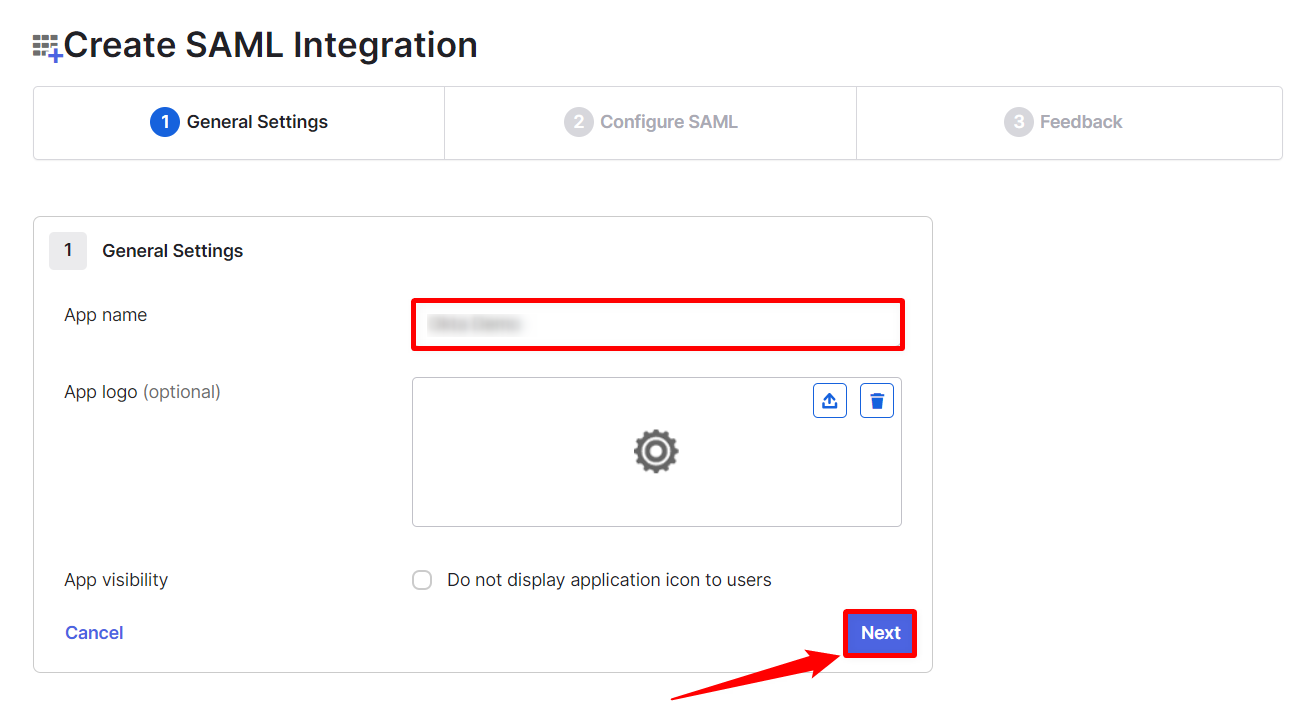Click the gear placeholder logo image

pos(656,451)
